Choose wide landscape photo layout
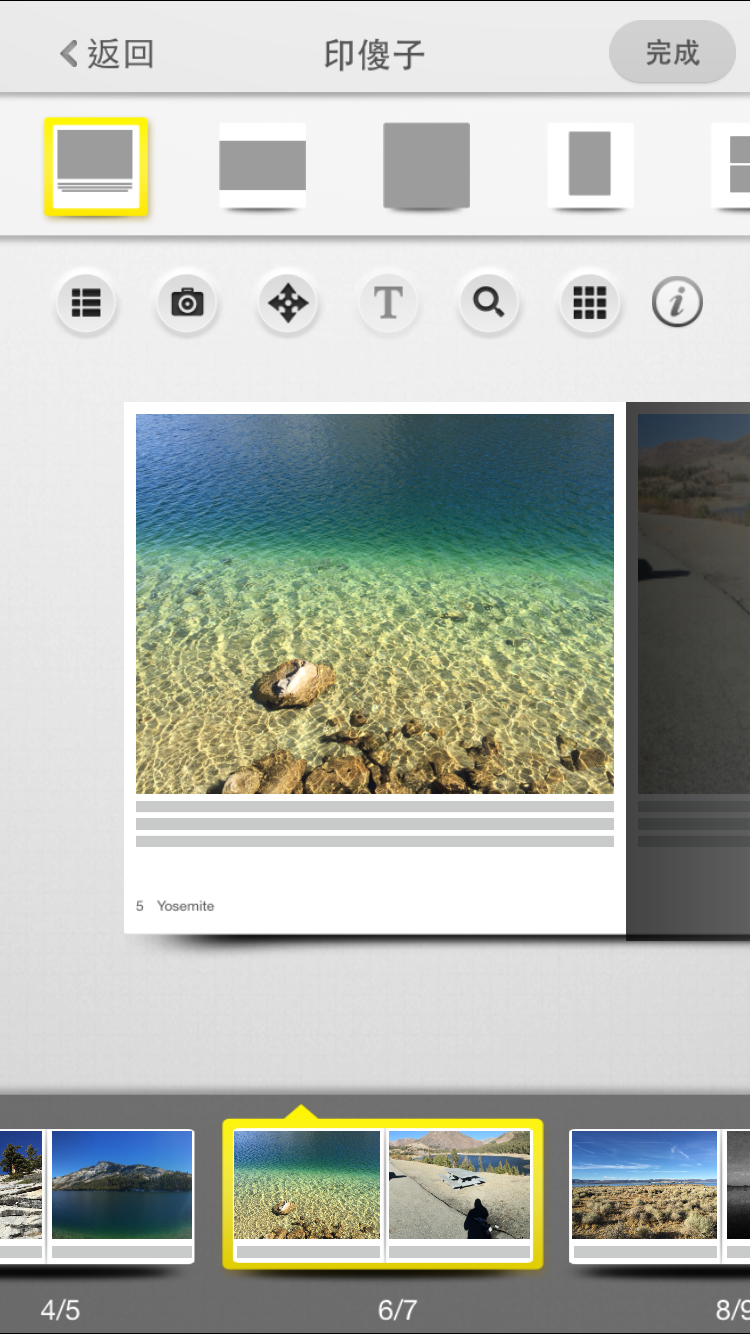750x1334 pixels. pos(262,166)
